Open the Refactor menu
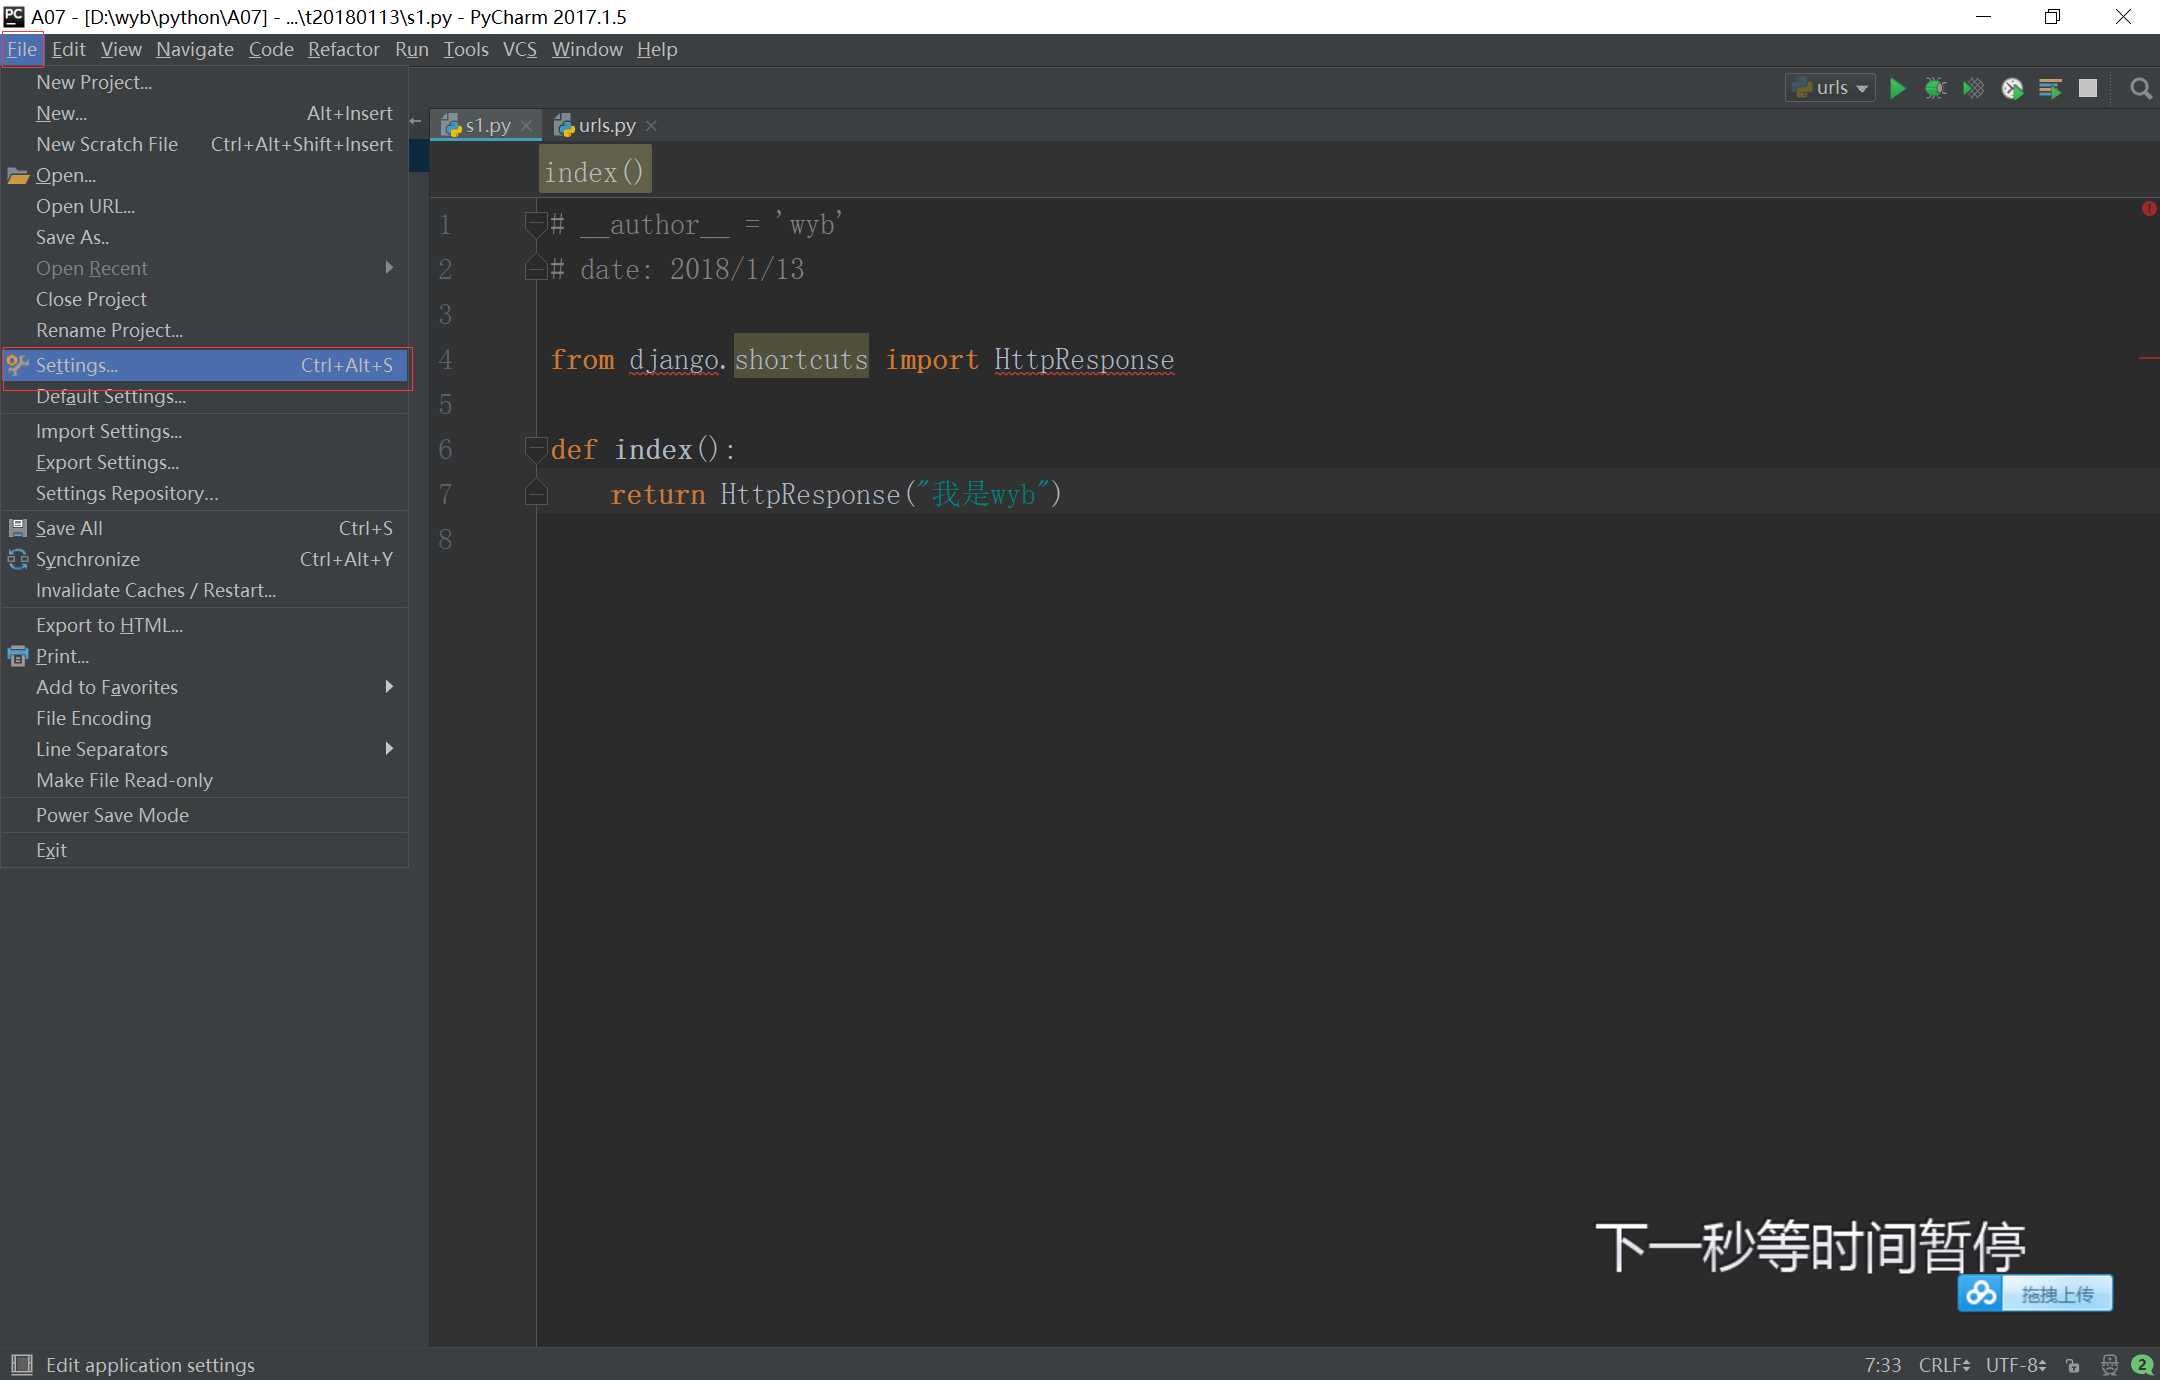The image size is (2160, 1380). click(343, 49)
